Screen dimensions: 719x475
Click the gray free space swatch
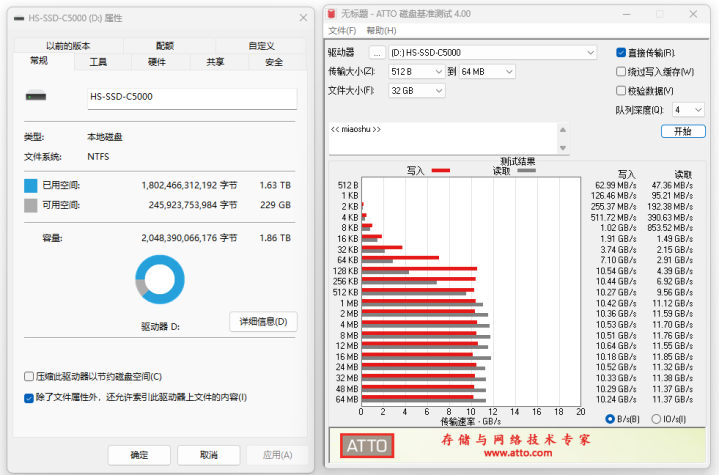pos(31,205)
